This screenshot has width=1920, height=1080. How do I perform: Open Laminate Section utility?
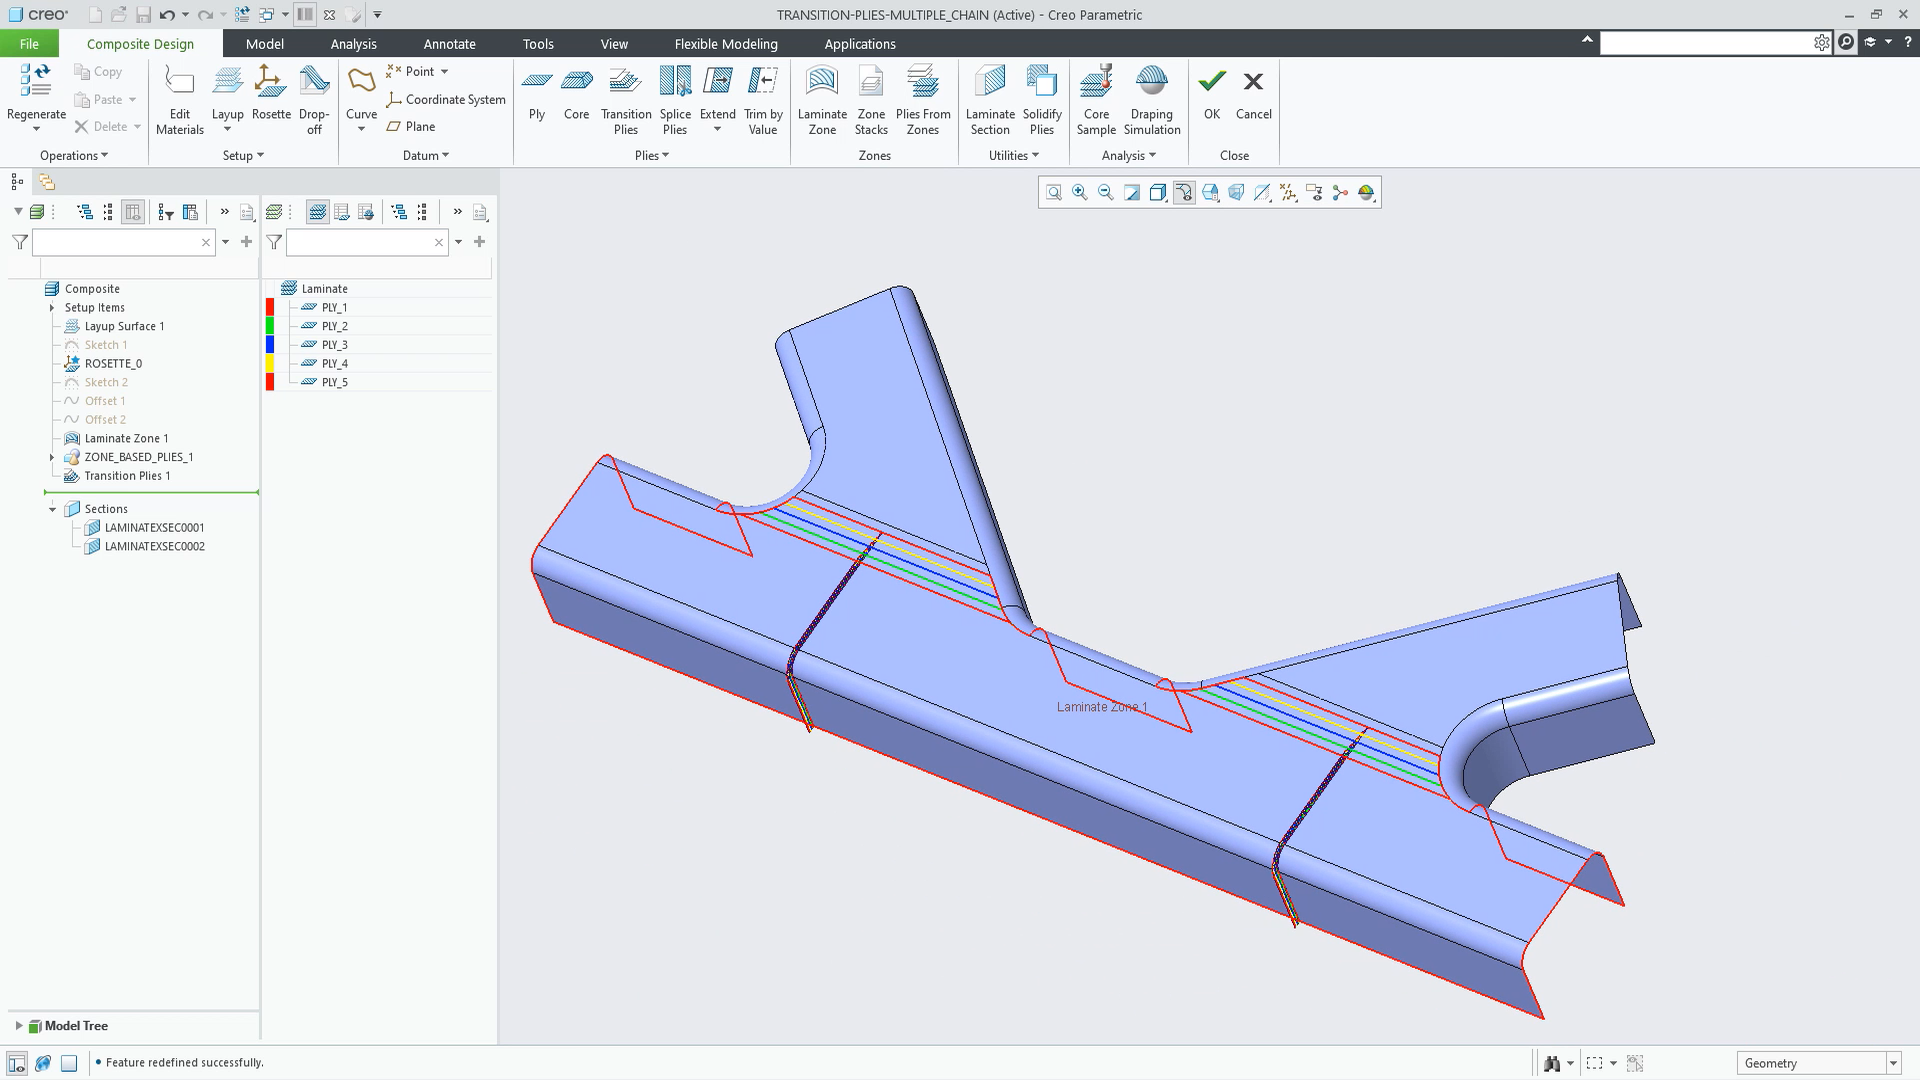pos(990,99)
